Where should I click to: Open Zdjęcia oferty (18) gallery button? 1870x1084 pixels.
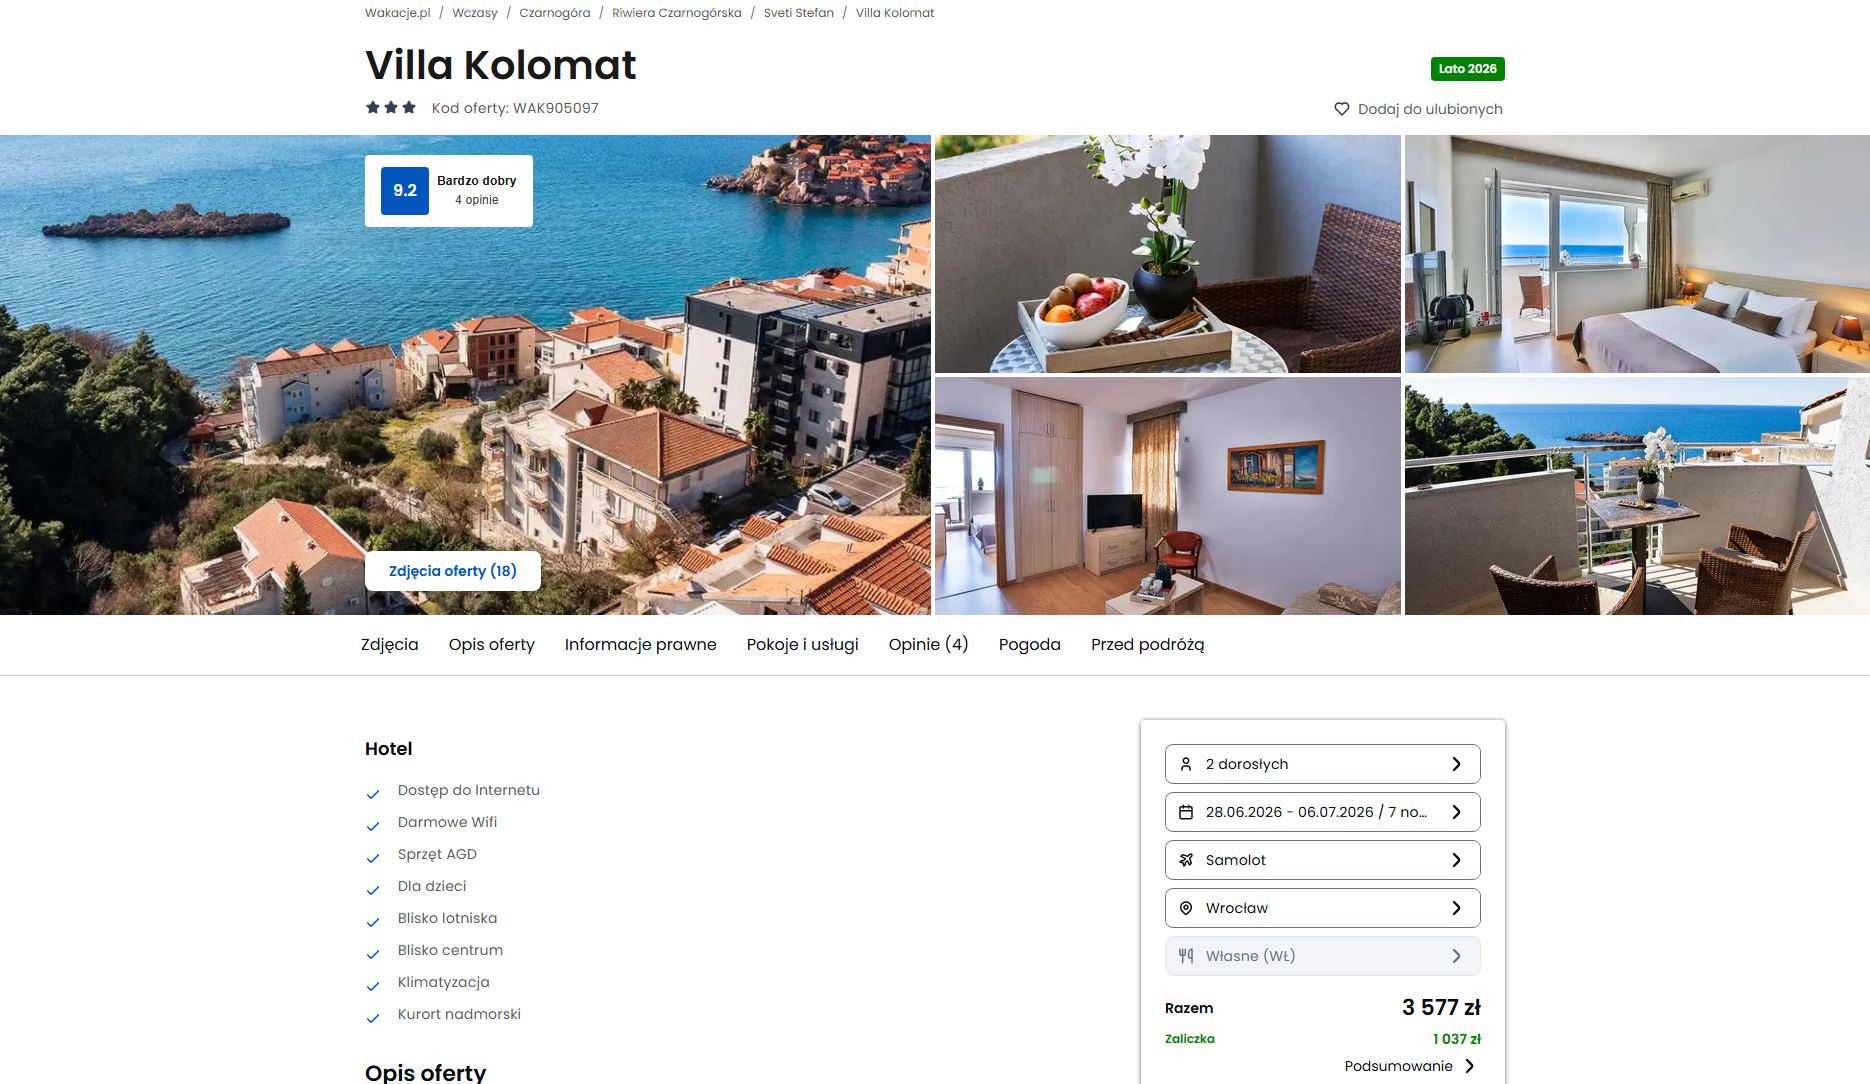(453, 571)
